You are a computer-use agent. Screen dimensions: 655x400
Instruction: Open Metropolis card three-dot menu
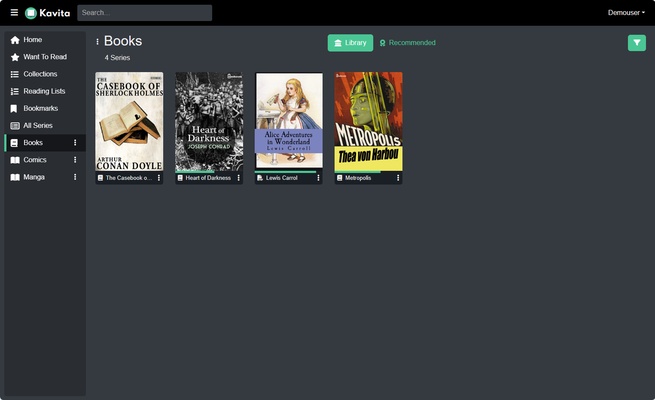pyautogui.click(x=398, y=178)
